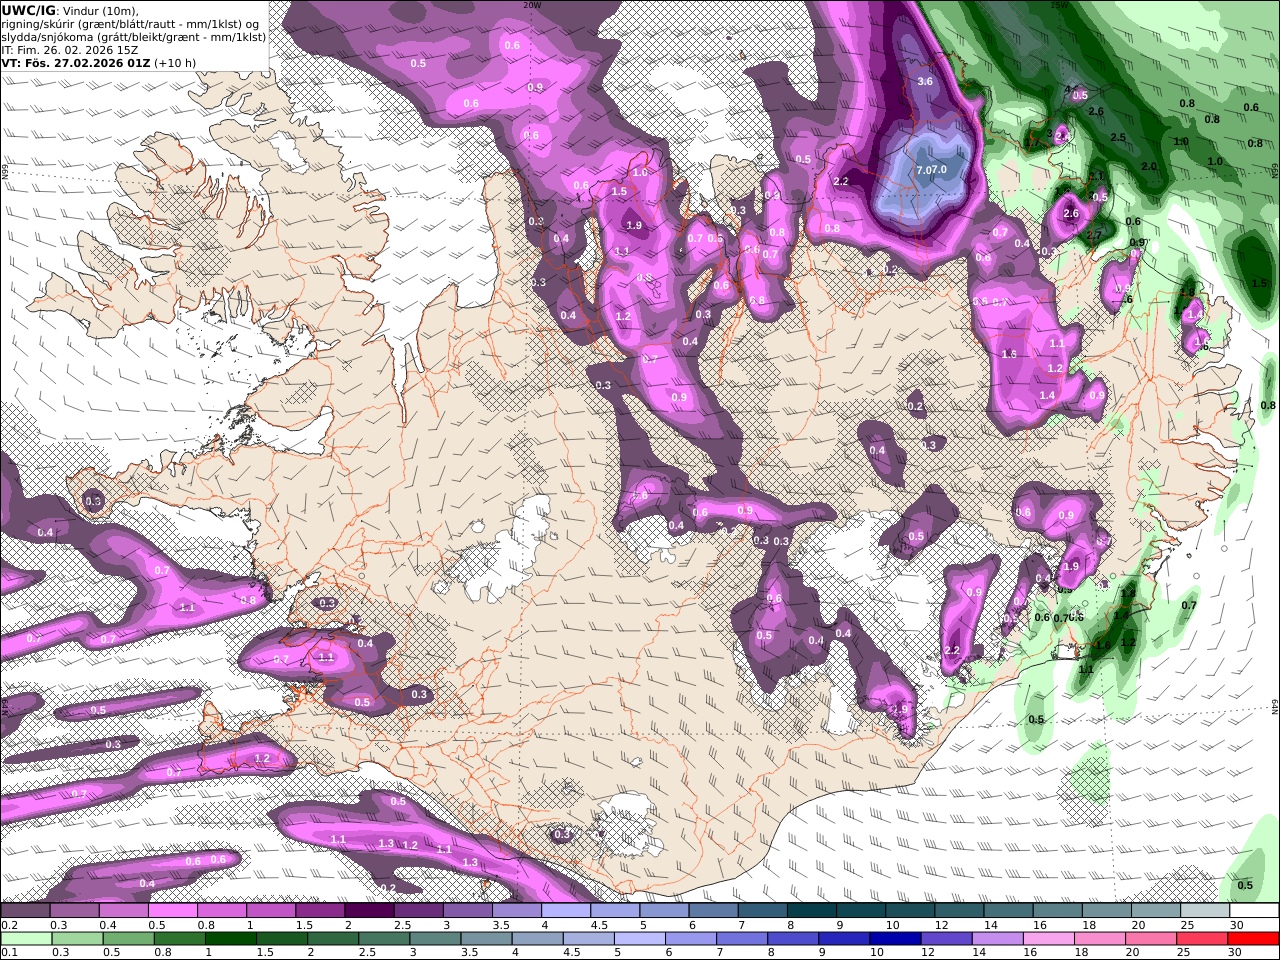
Task: Click the '64N' latitude label at right edge
Action: pos(1275,706)
